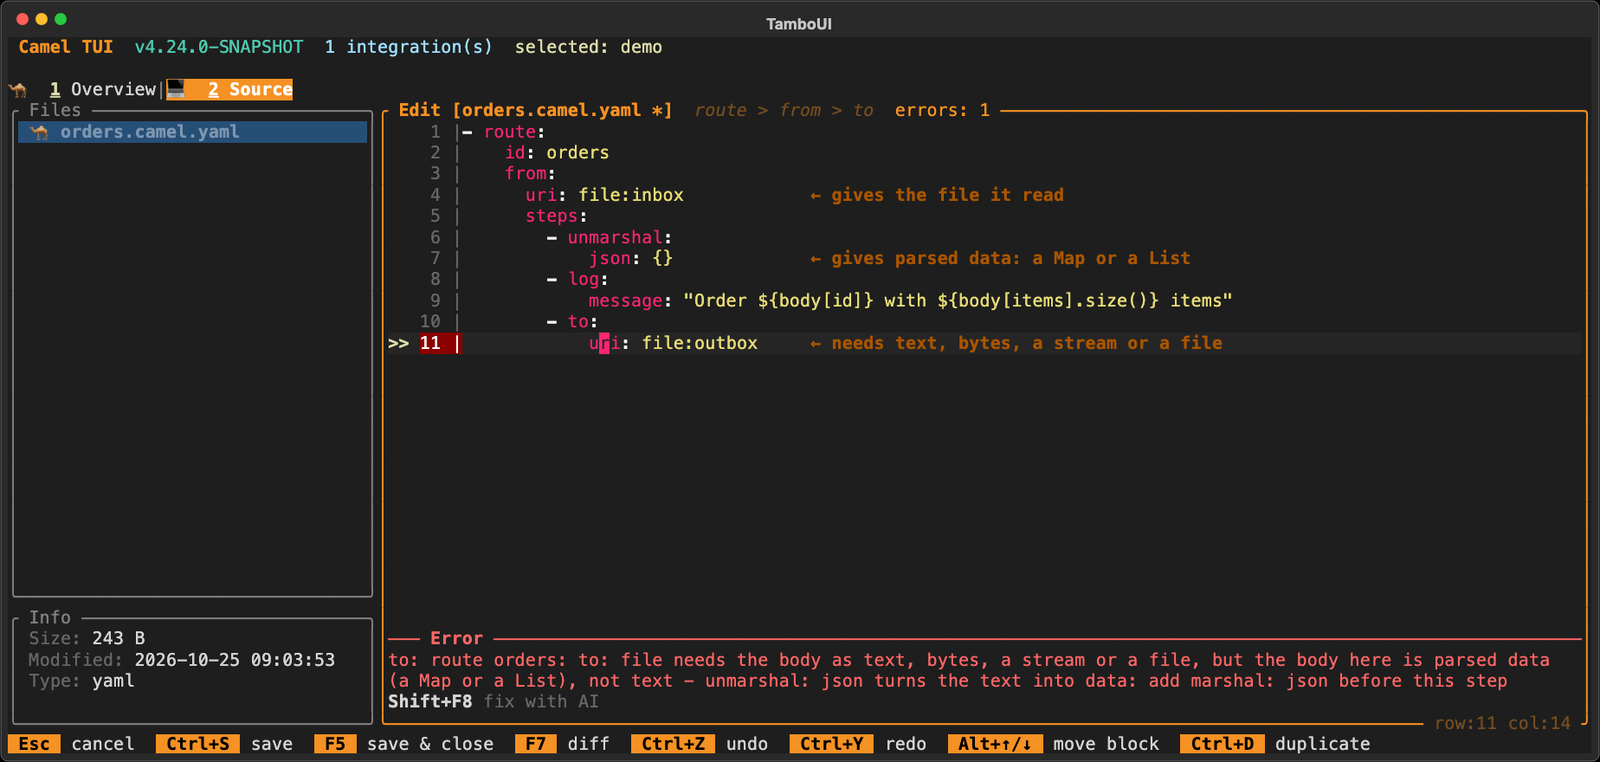Click the 'uri: file:inbox' text
1600x762 pixels.
click(605, 195)
